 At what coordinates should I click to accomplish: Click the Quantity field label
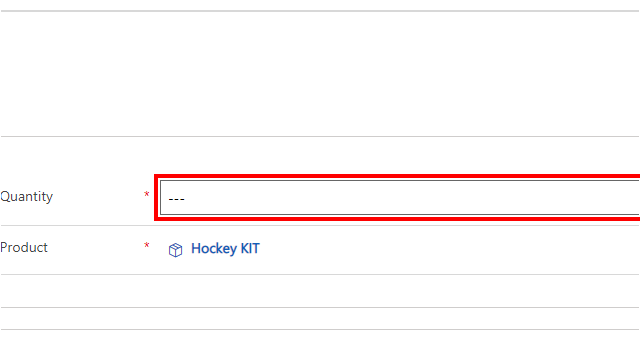[27, 196]
